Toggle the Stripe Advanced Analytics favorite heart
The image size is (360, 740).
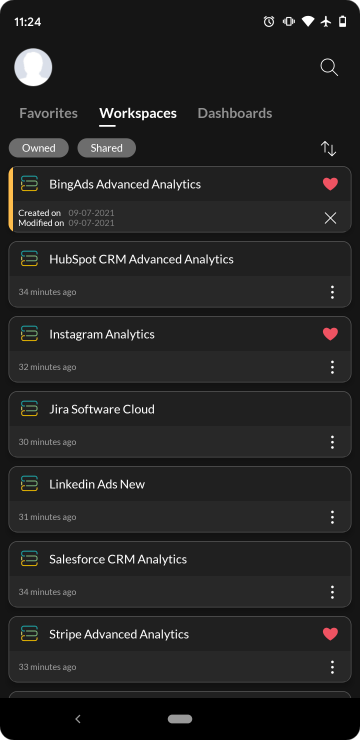(x=330, y=634)
